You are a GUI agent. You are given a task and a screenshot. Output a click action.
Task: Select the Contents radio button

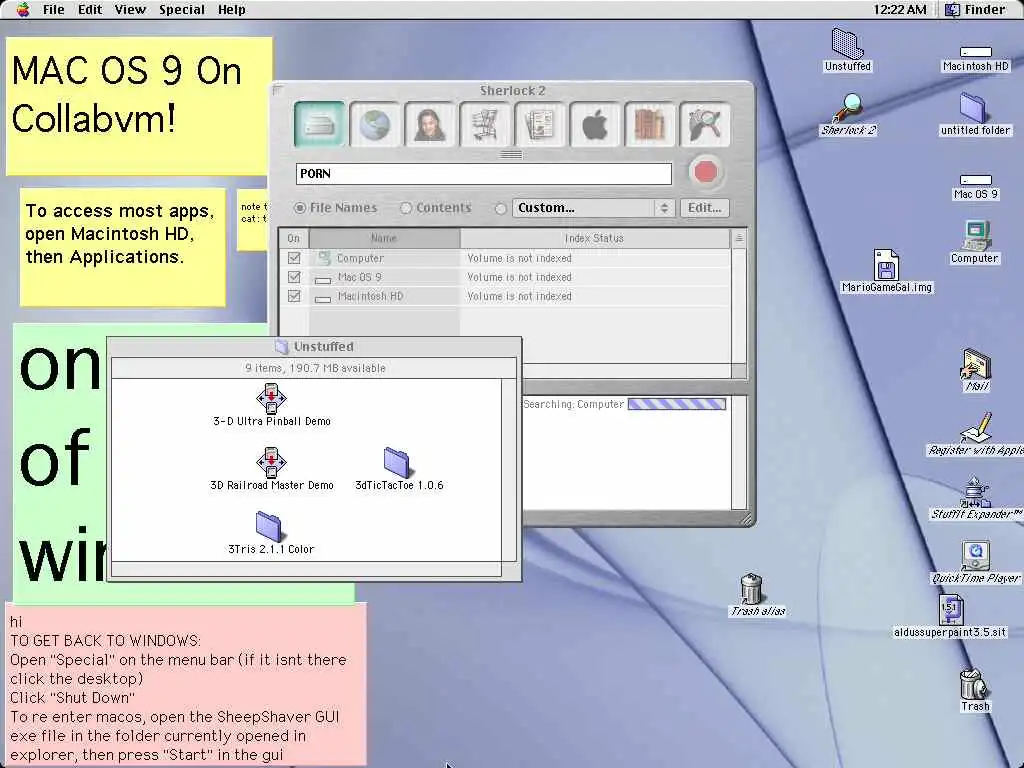tap(406, 208)
